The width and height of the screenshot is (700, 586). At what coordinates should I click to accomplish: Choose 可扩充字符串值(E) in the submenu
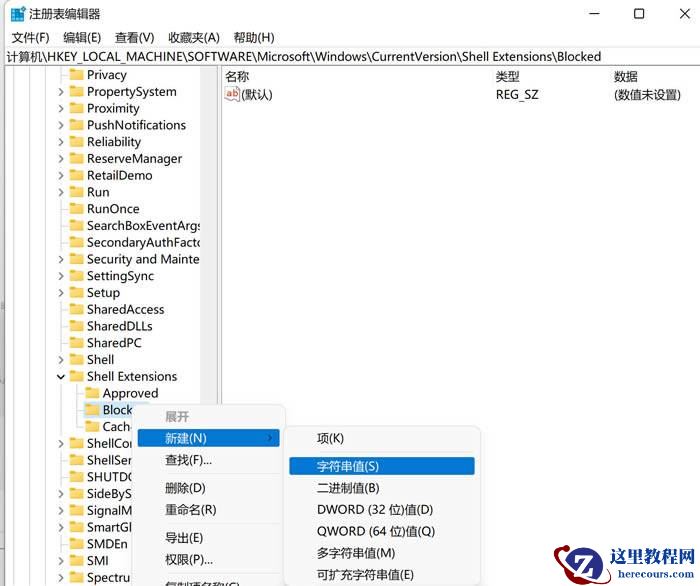pyautogui.click(x=382, y=575)
